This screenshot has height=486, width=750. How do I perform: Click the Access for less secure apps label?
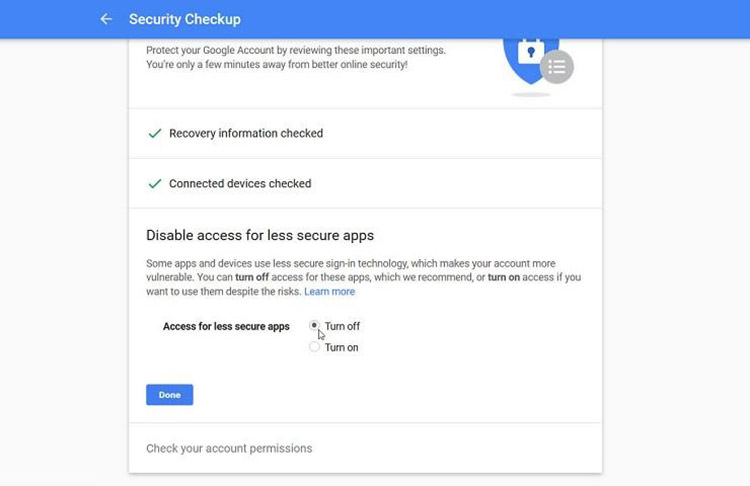226,327
